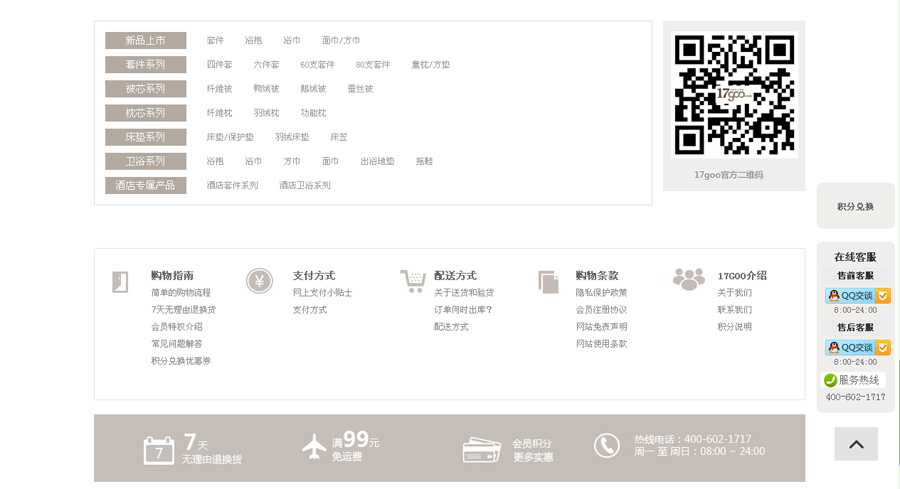Click the airplane free shipping icon

point(314,447)
